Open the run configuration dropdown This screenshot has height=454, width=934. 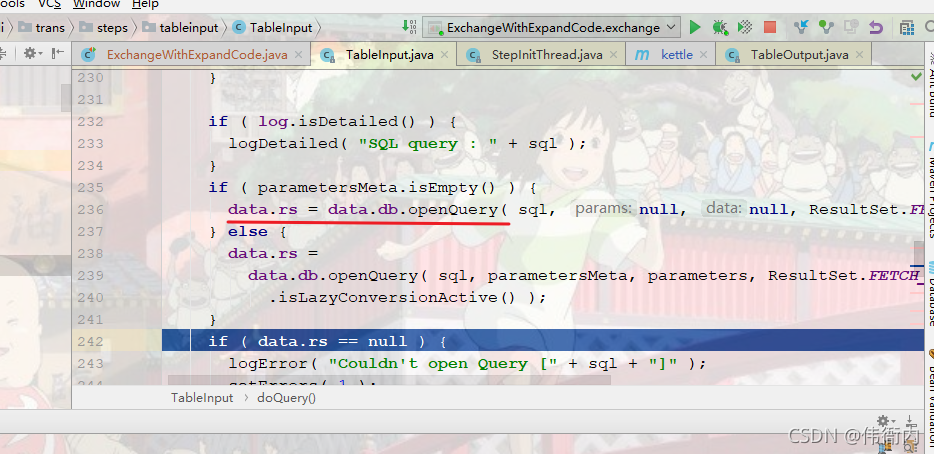(x=553, y=27)
